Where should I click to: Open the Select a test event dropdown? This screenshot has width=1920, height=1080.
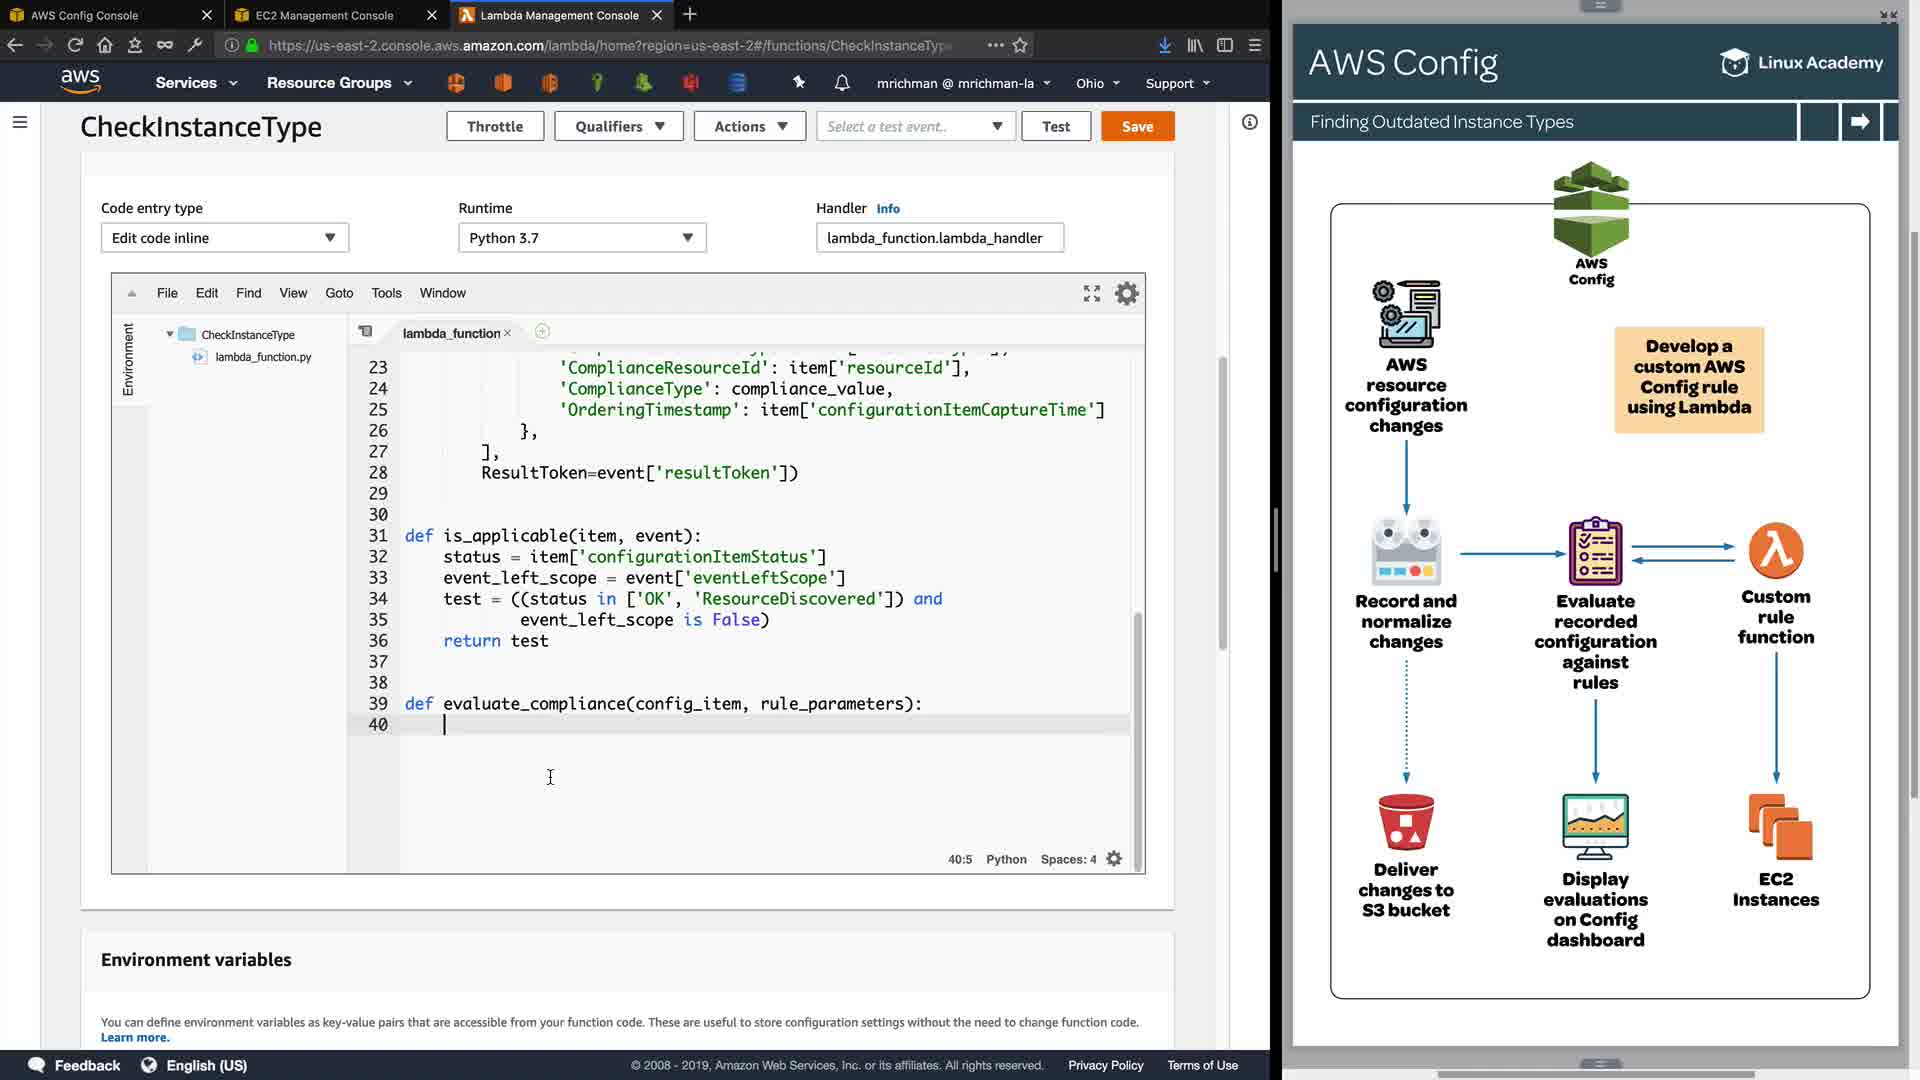915,127
